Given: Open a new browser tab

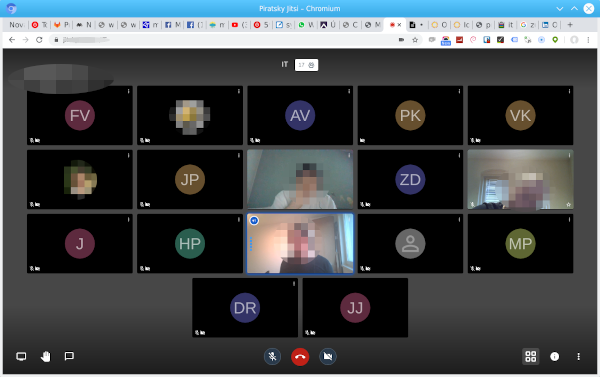Looking at the screenshot, I should tap(570, 25).
